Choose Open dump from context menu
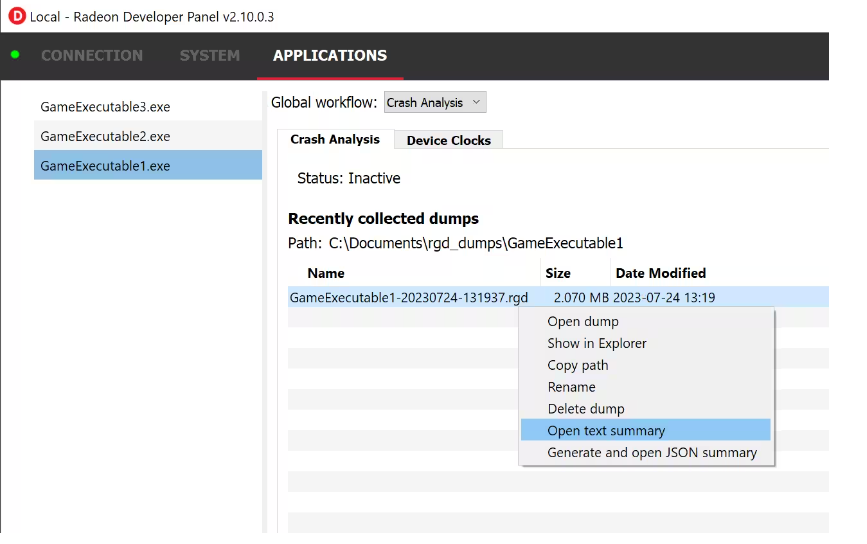867x544 pixels. (583, 321)
